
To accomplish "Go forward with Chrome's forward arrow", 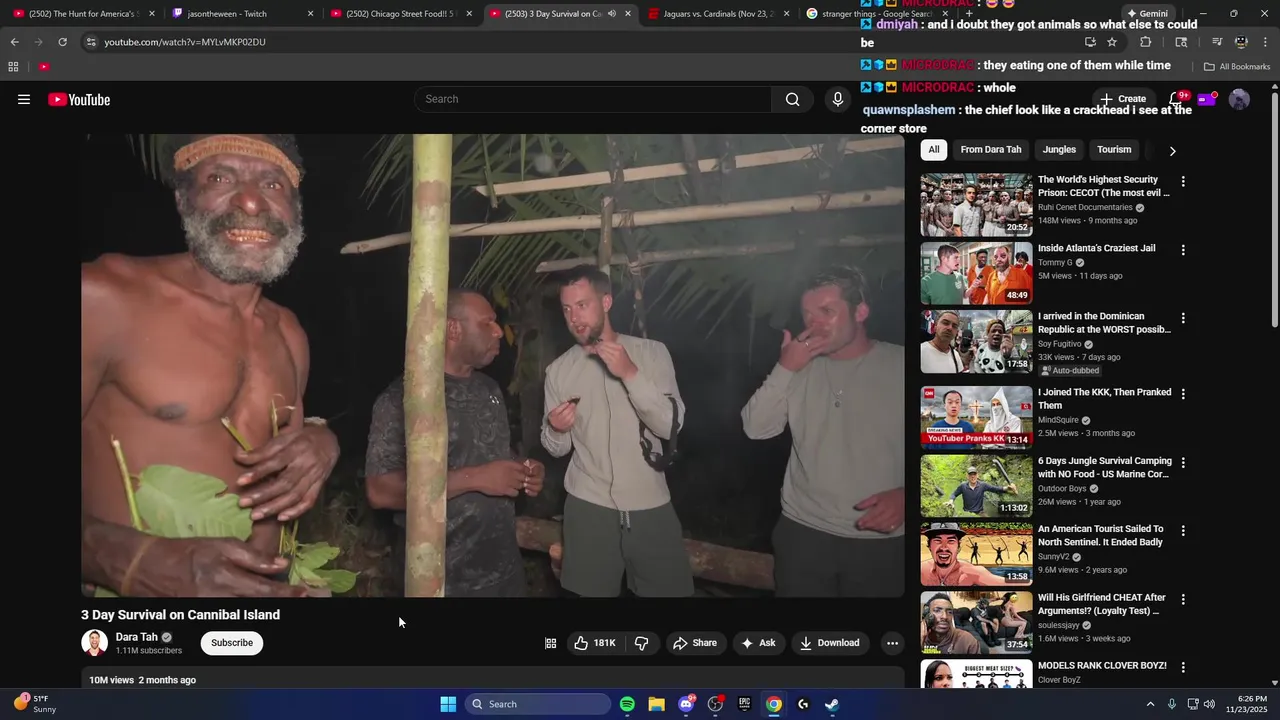I will coord(38,42).
